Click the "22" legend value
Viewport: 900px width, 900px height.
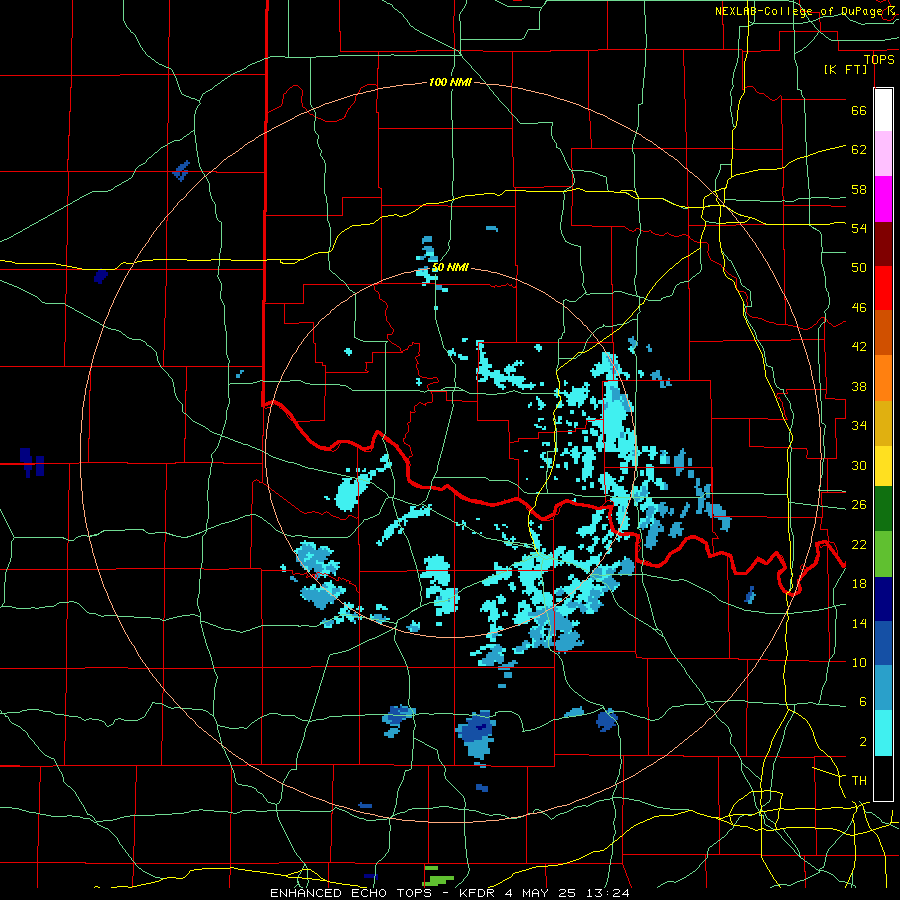[x=859, y=544]
